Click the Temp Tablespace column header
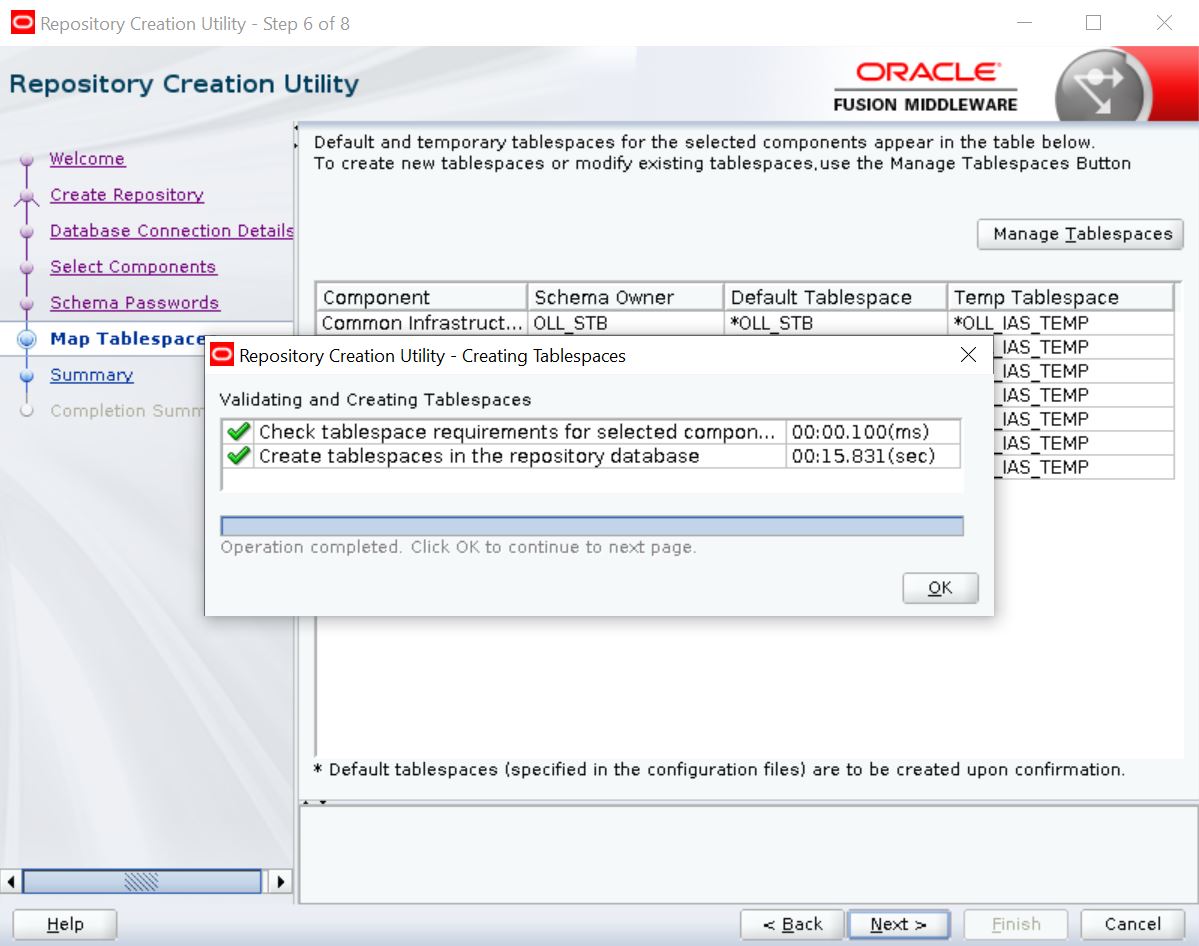Viewport: 1199px width, 946px height. tap(1061, 297)
